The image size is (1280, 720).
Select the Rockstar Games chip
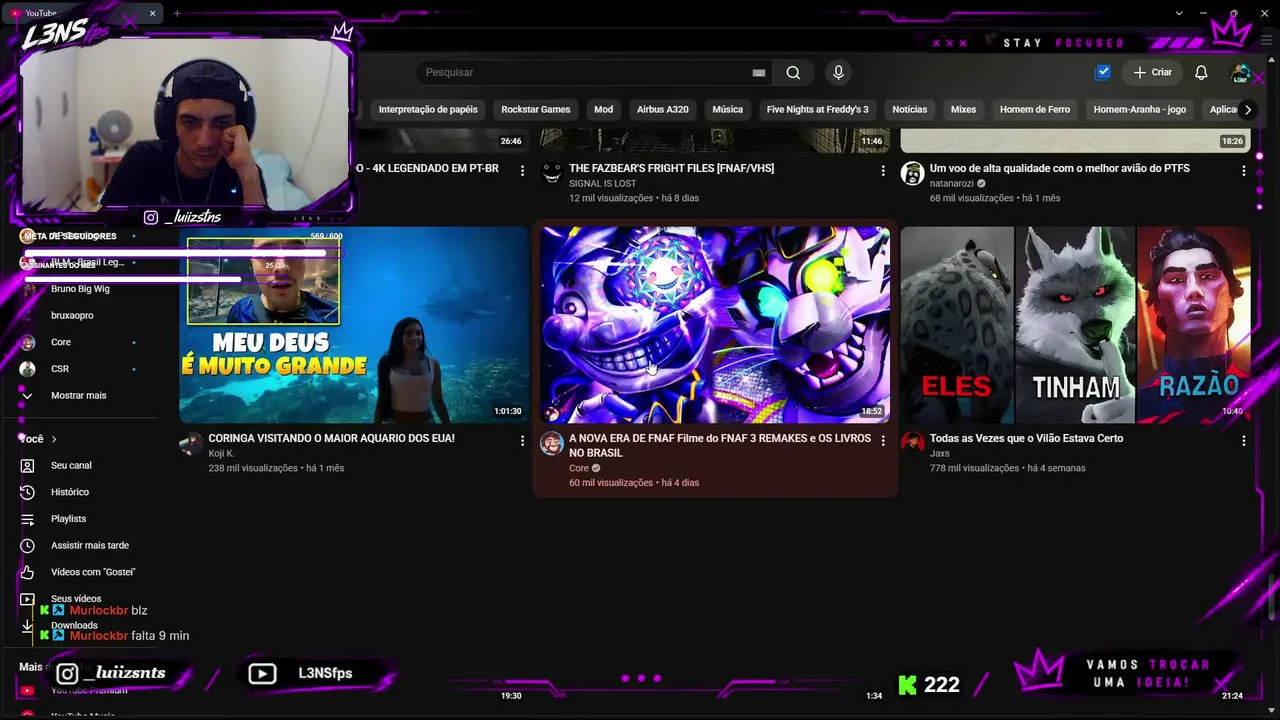[x=536, y=110]
